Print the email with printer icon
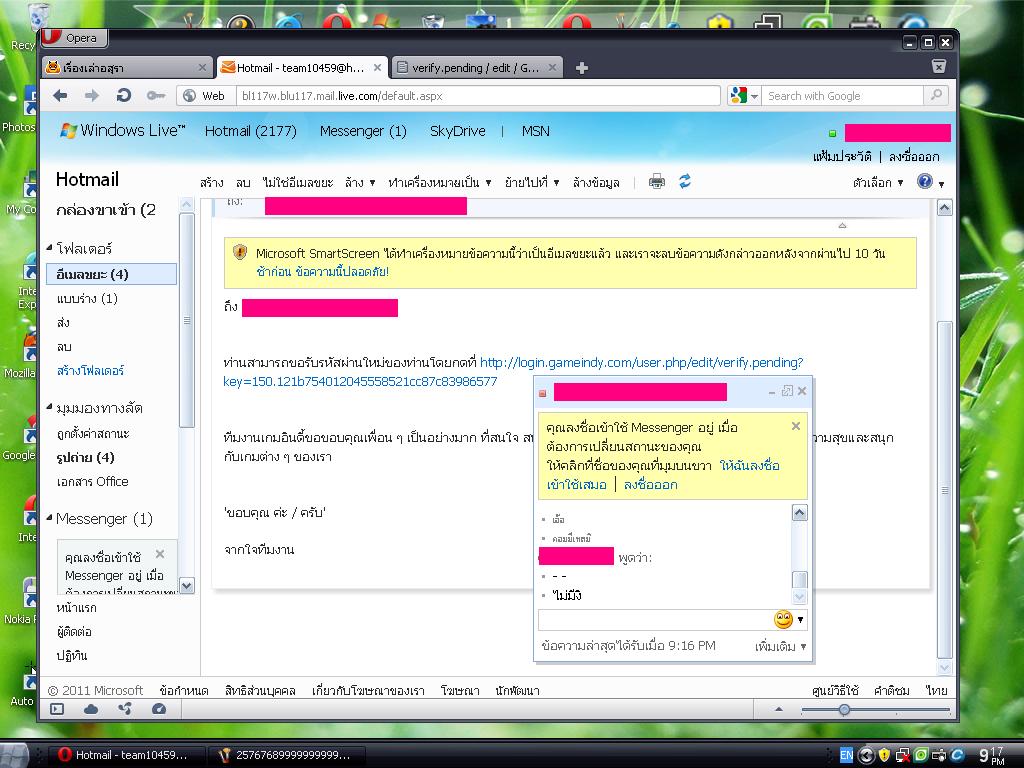 (657, 182)
